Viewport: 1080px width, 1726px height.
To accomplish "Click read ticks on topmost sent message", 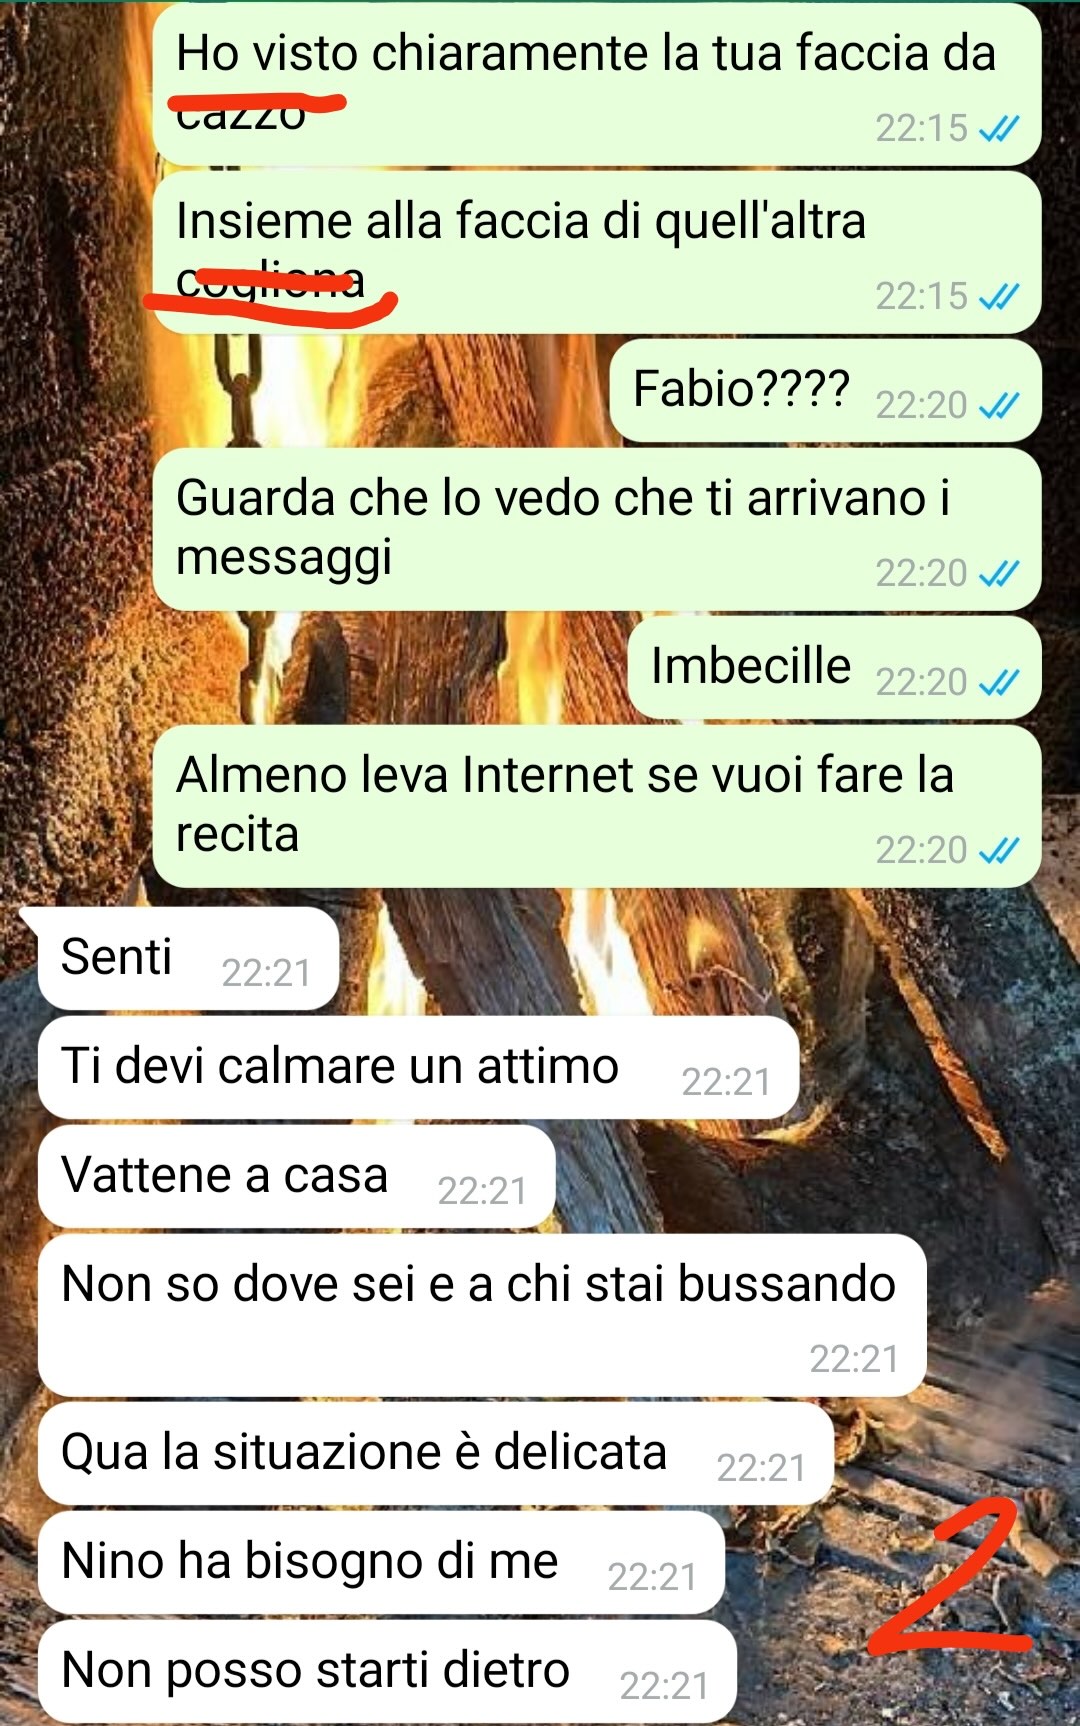I will [x=998, y=128].
